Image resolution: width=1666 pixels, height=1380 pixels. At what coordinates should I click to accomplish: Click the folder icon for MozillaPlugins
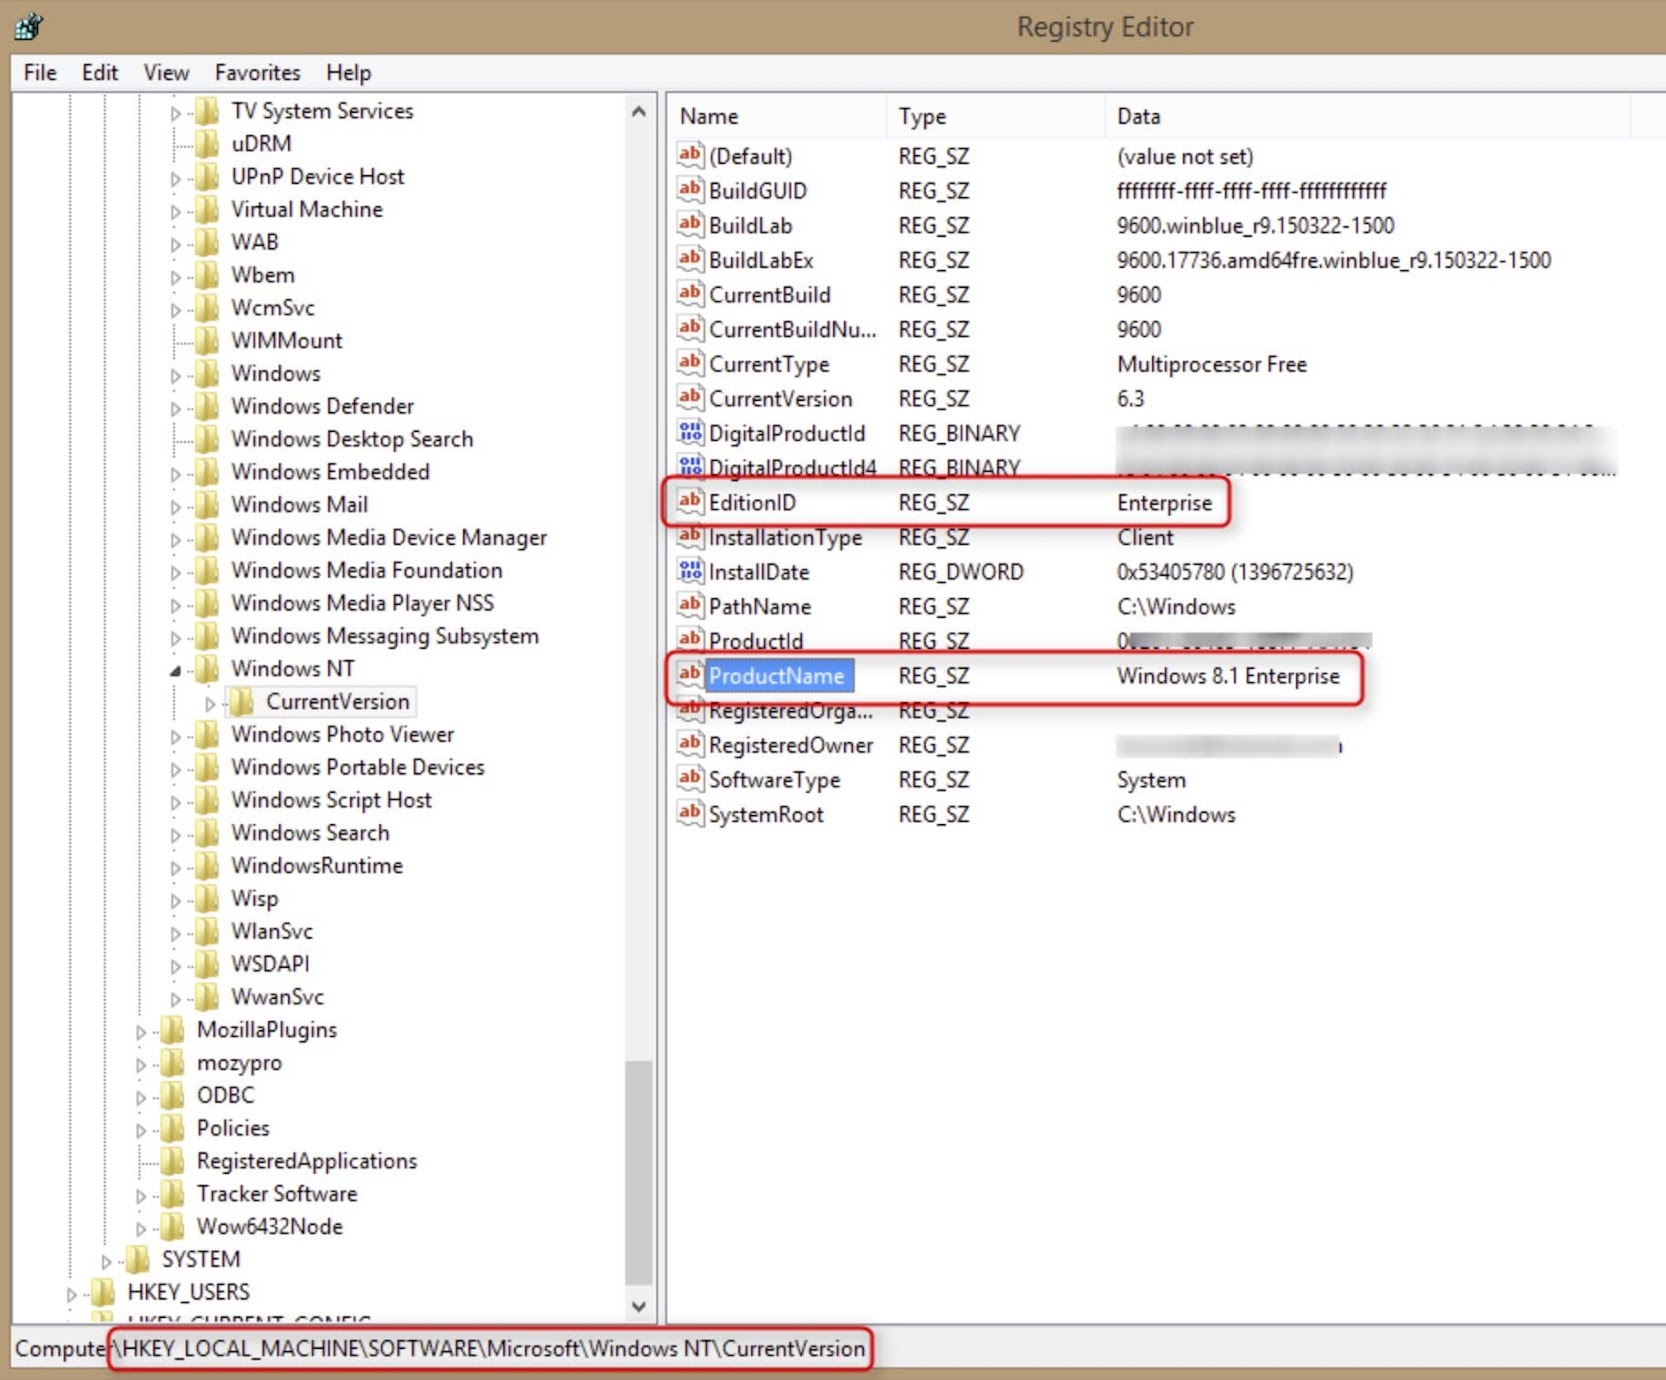(x=173, y=1029)
